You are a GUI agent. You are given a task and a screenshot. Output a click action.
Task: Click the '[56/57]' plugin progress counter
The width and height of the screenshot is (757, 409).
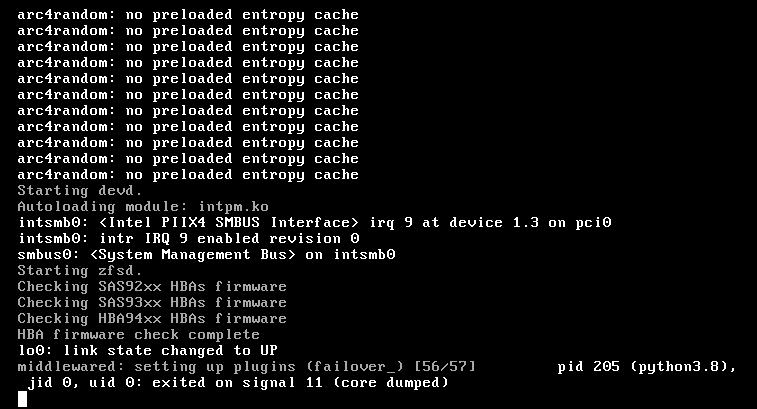(445, 367)
